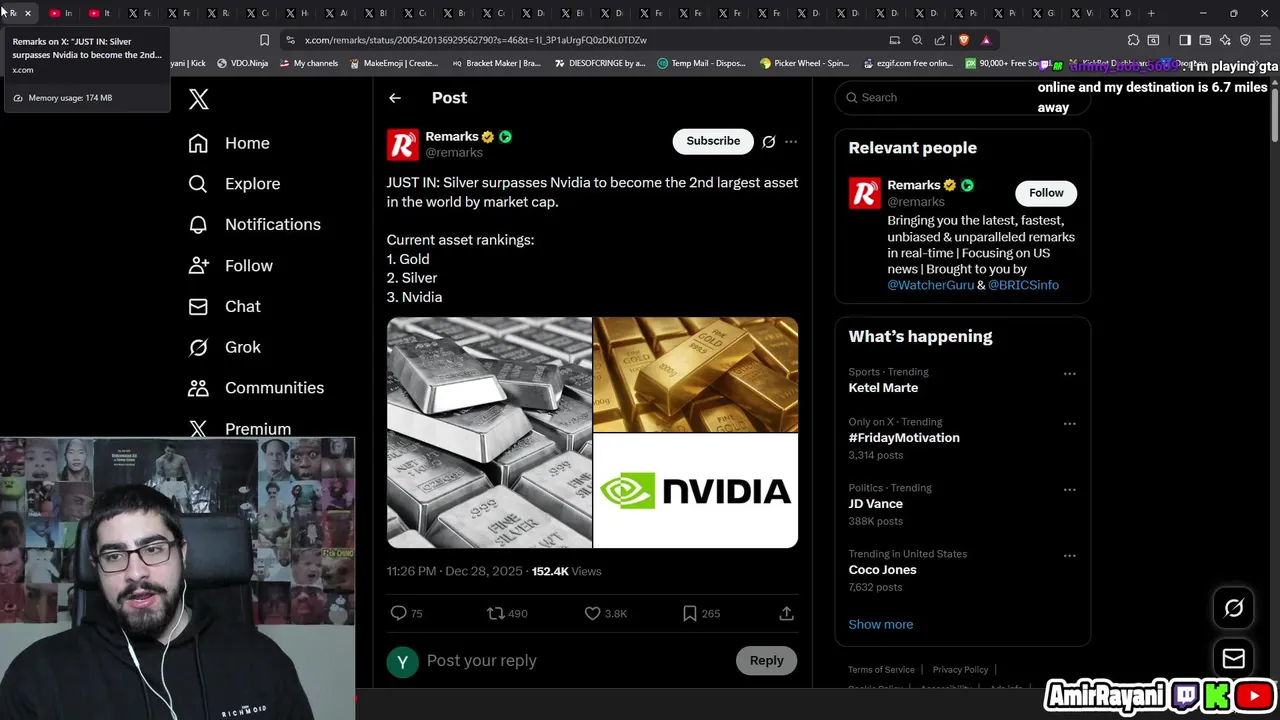Open the Bracket Maker bookmark

tap(496, 63)
